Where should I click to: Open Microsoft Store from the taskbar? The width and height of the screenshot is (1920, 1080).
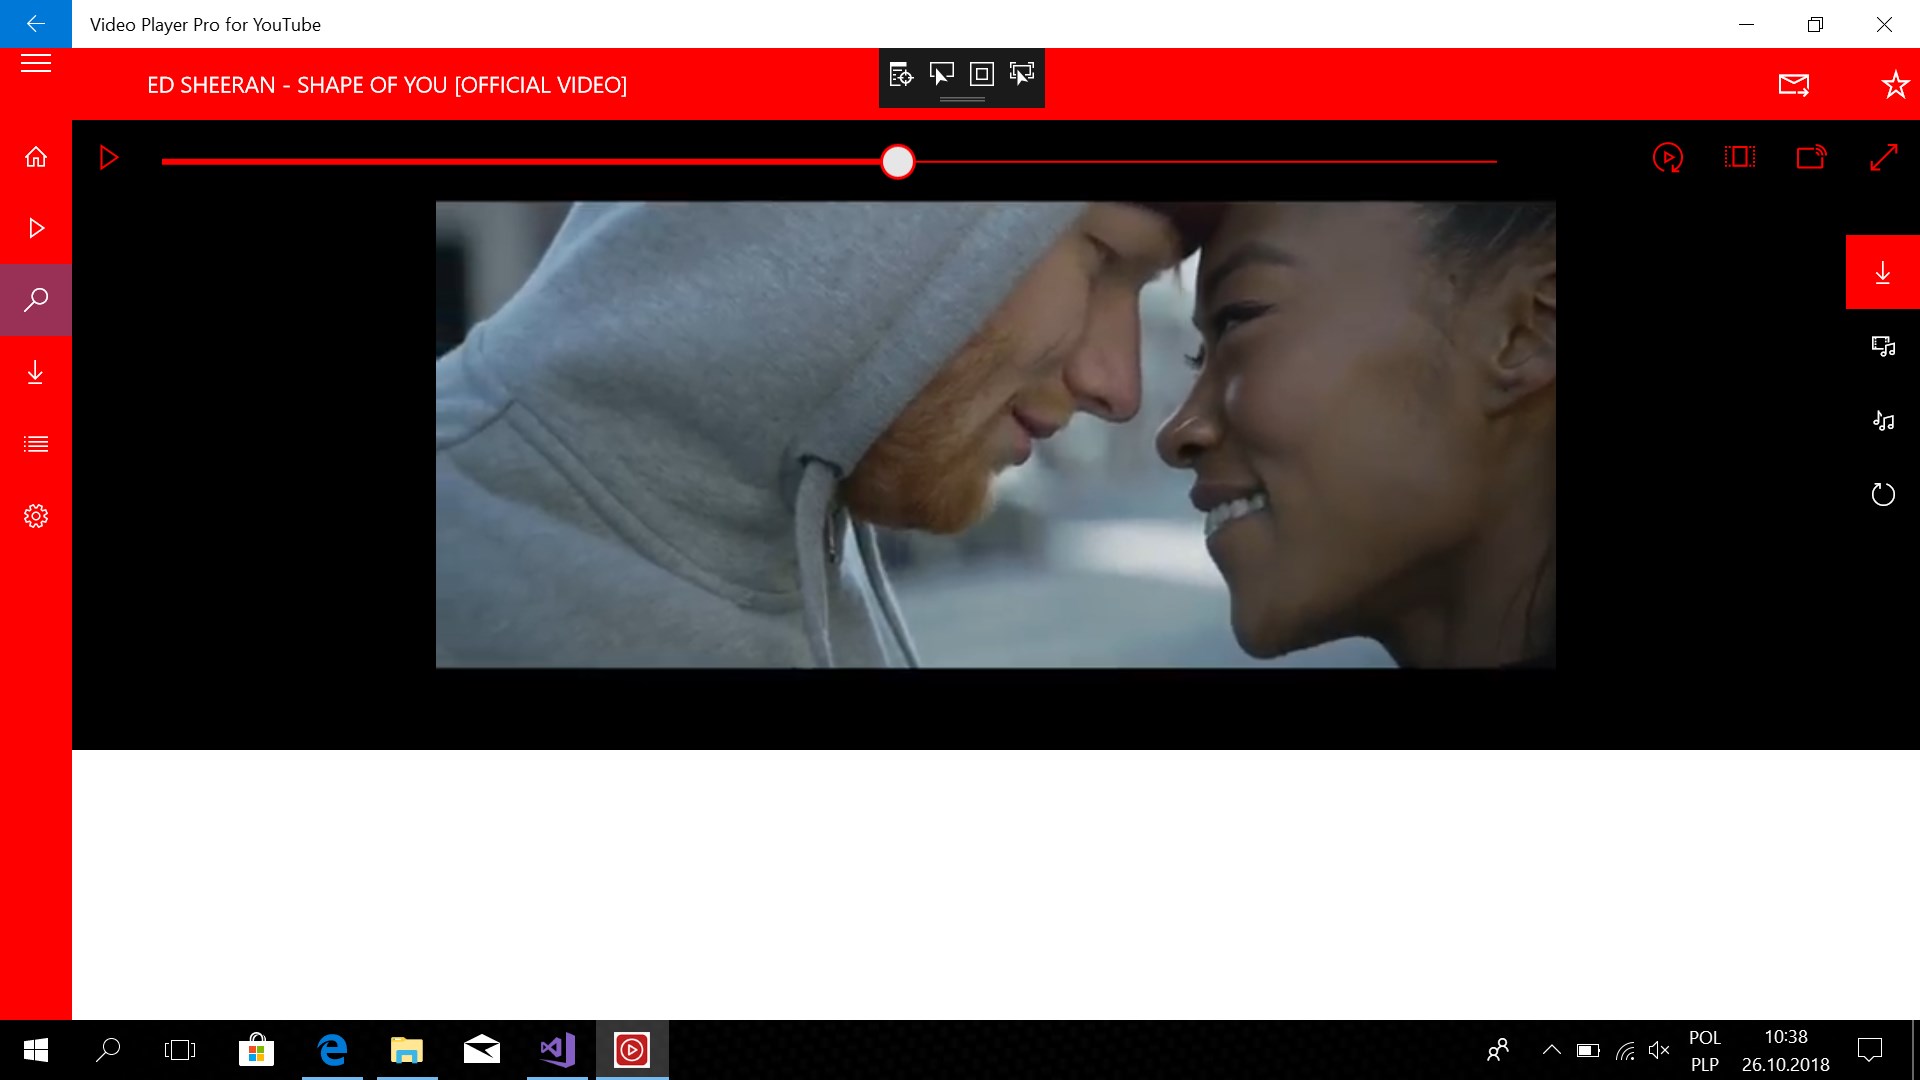[256, 1050]
